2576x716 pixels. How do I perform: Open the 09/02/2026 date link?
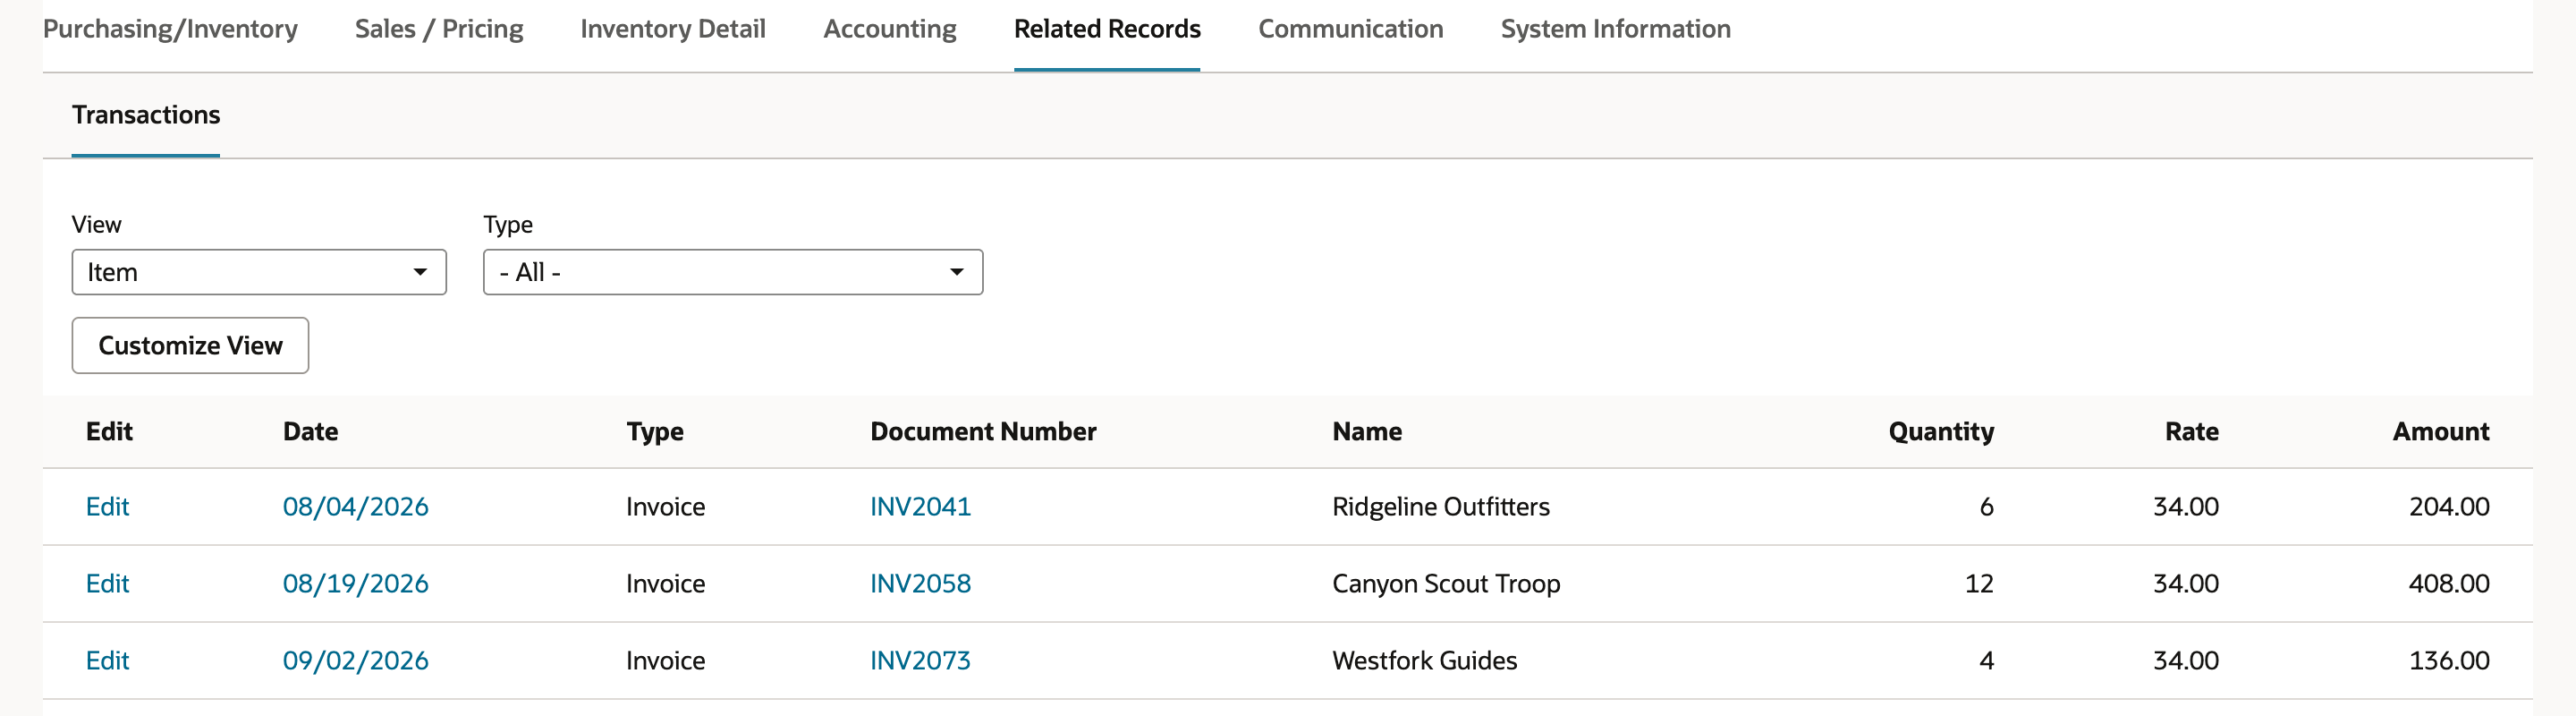356,661
